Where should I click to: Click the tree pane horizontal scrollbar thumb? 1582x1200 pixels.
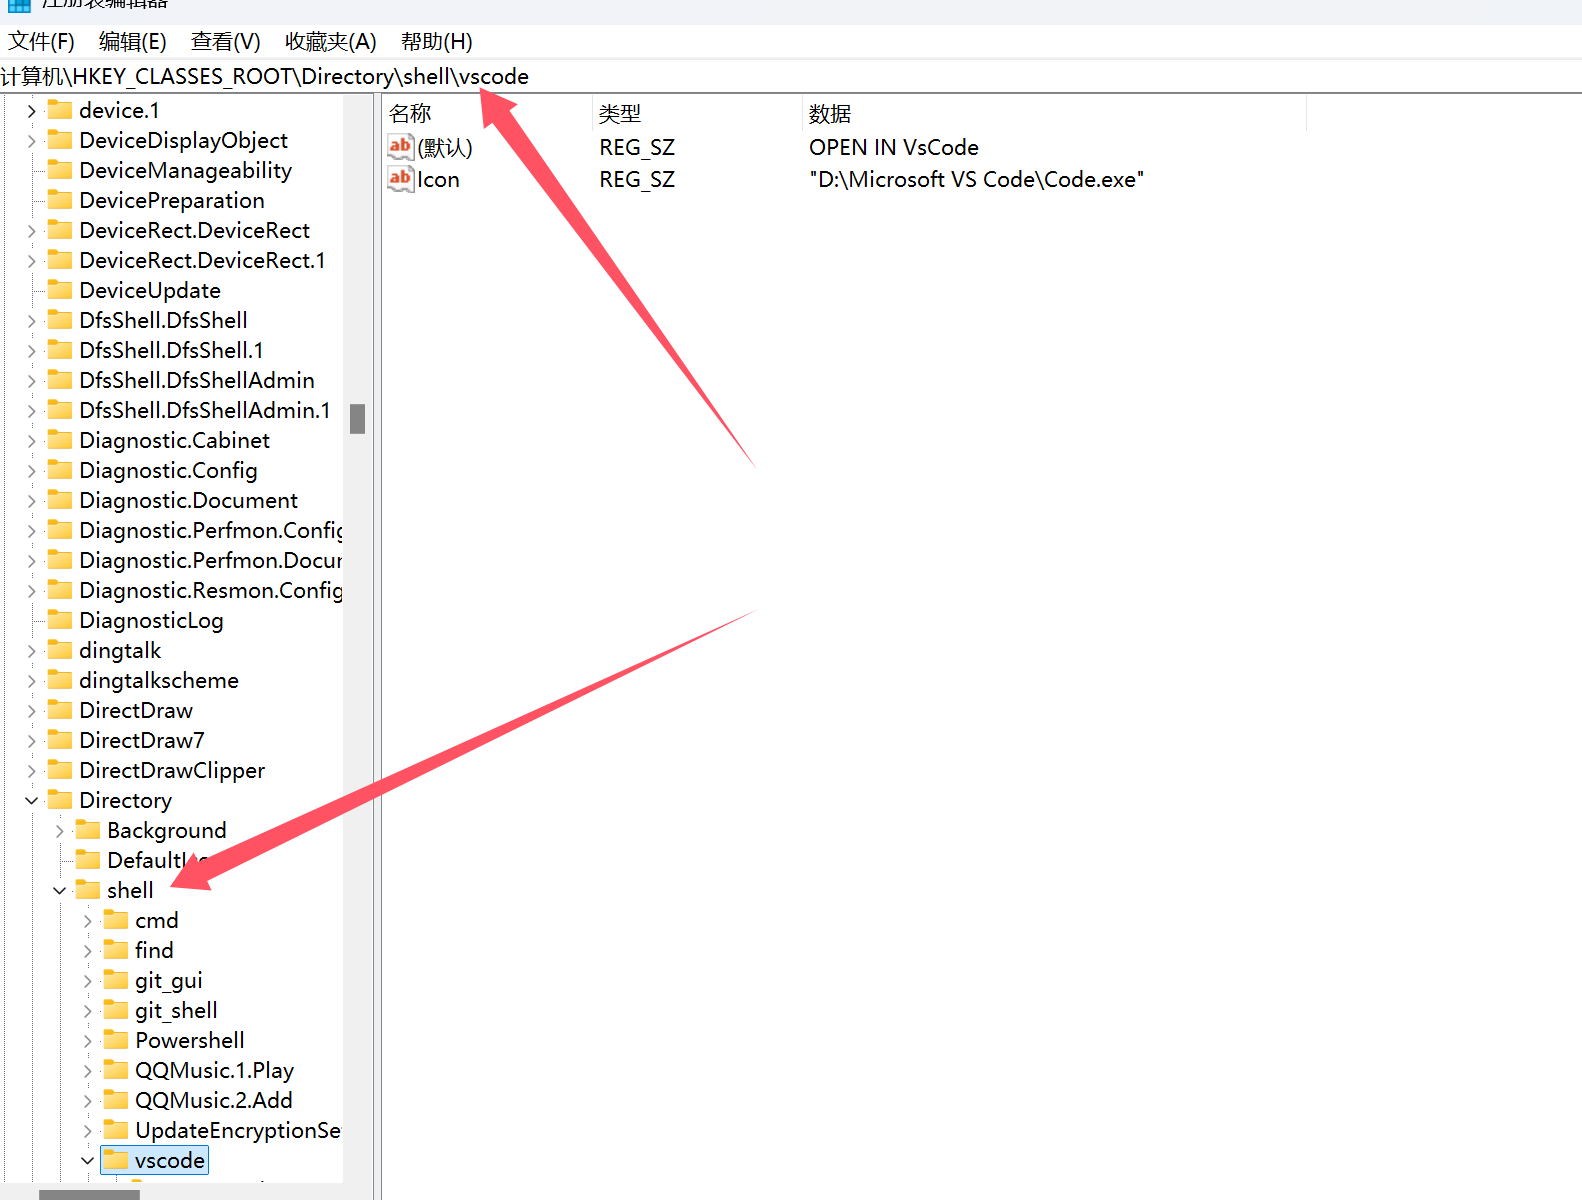(89, 1194)
